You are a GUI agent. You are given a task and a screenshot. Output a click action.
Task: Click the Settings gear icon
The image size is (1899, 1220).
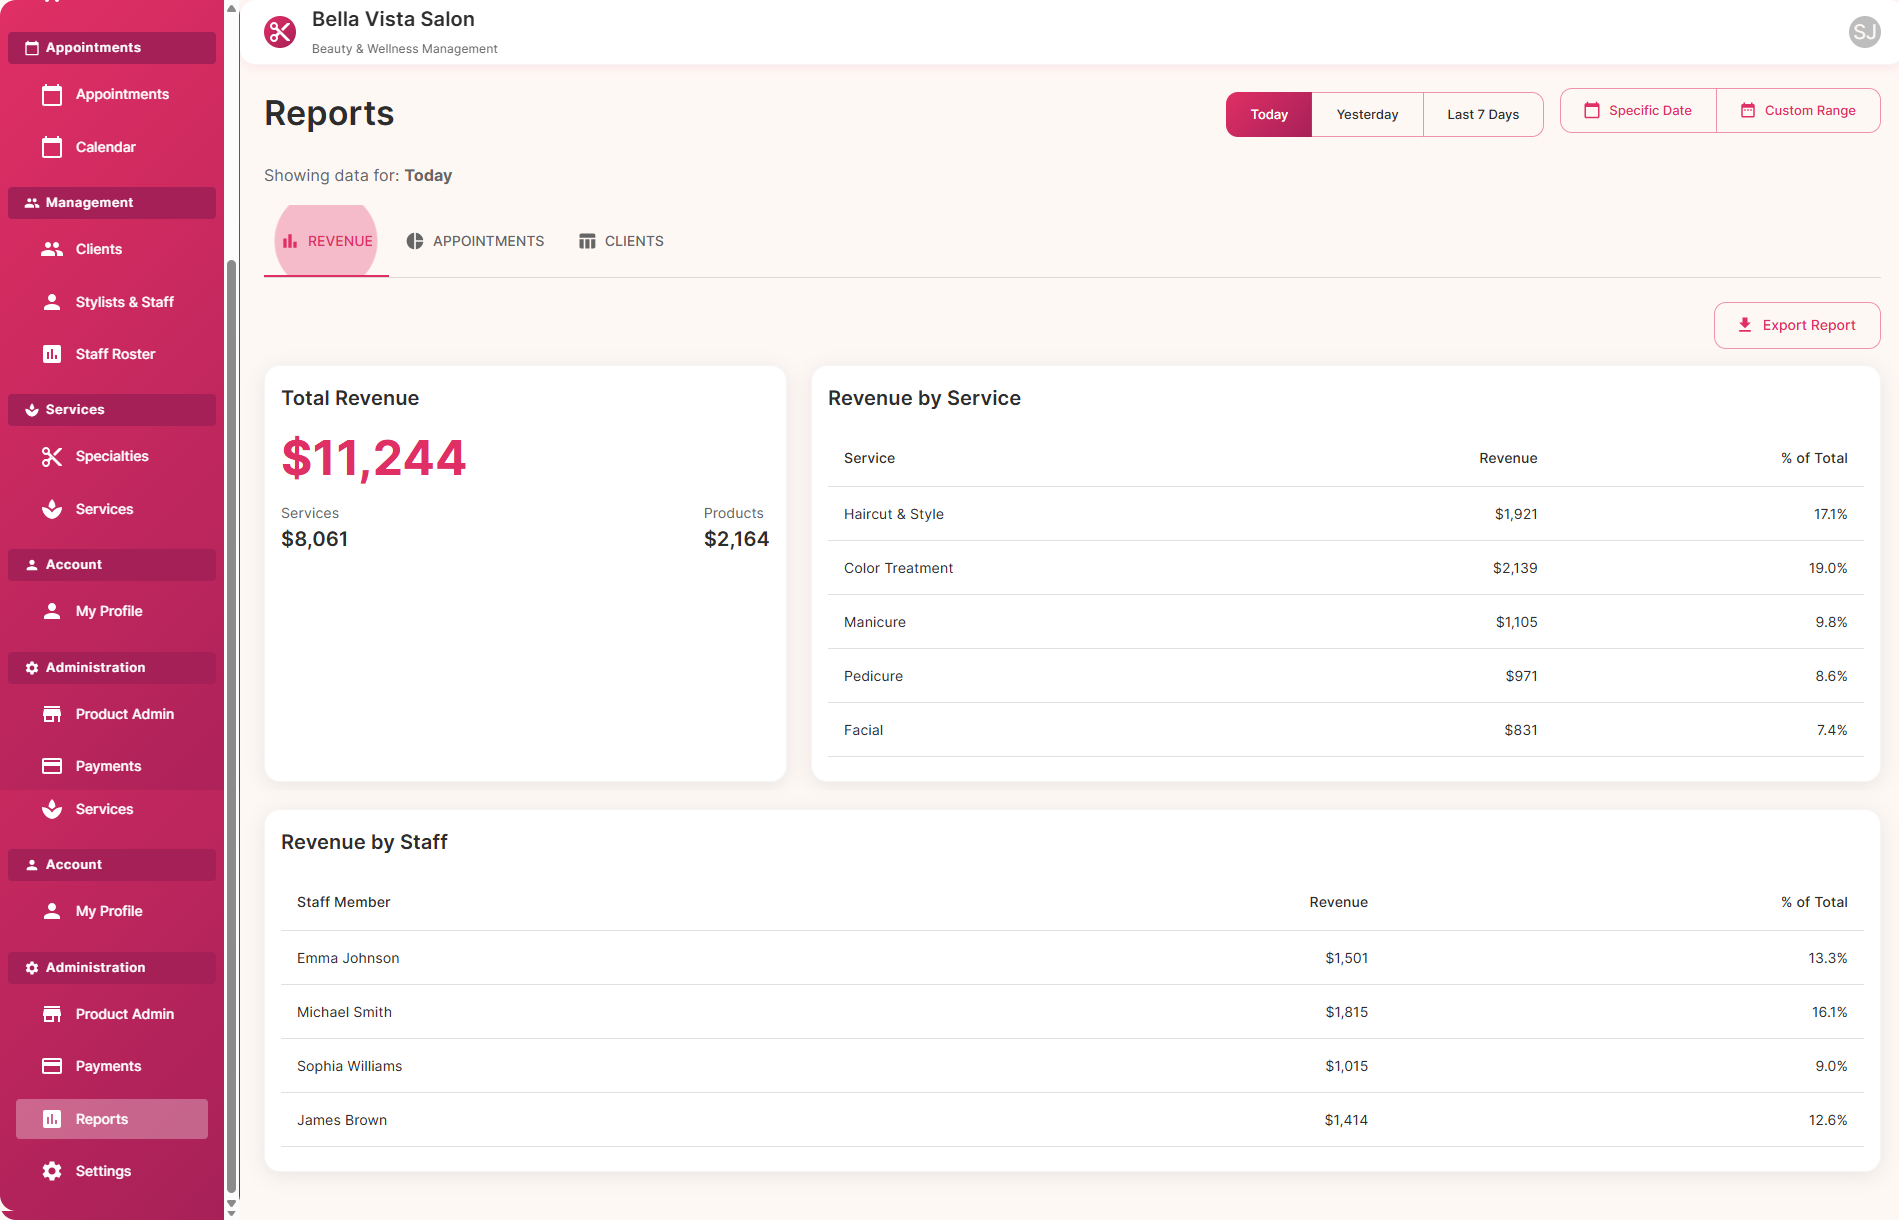53,1170
